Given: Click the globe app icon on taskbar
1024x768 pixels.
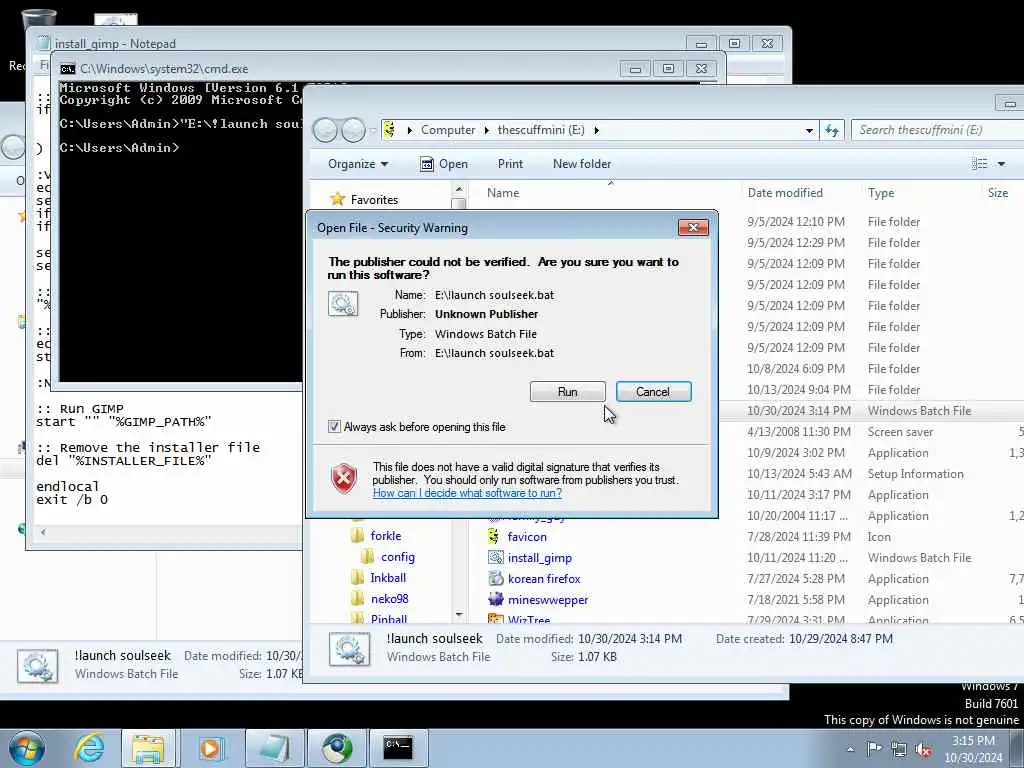Looking at the screenshot, I should pyautogui.click(x=336, y=748).
